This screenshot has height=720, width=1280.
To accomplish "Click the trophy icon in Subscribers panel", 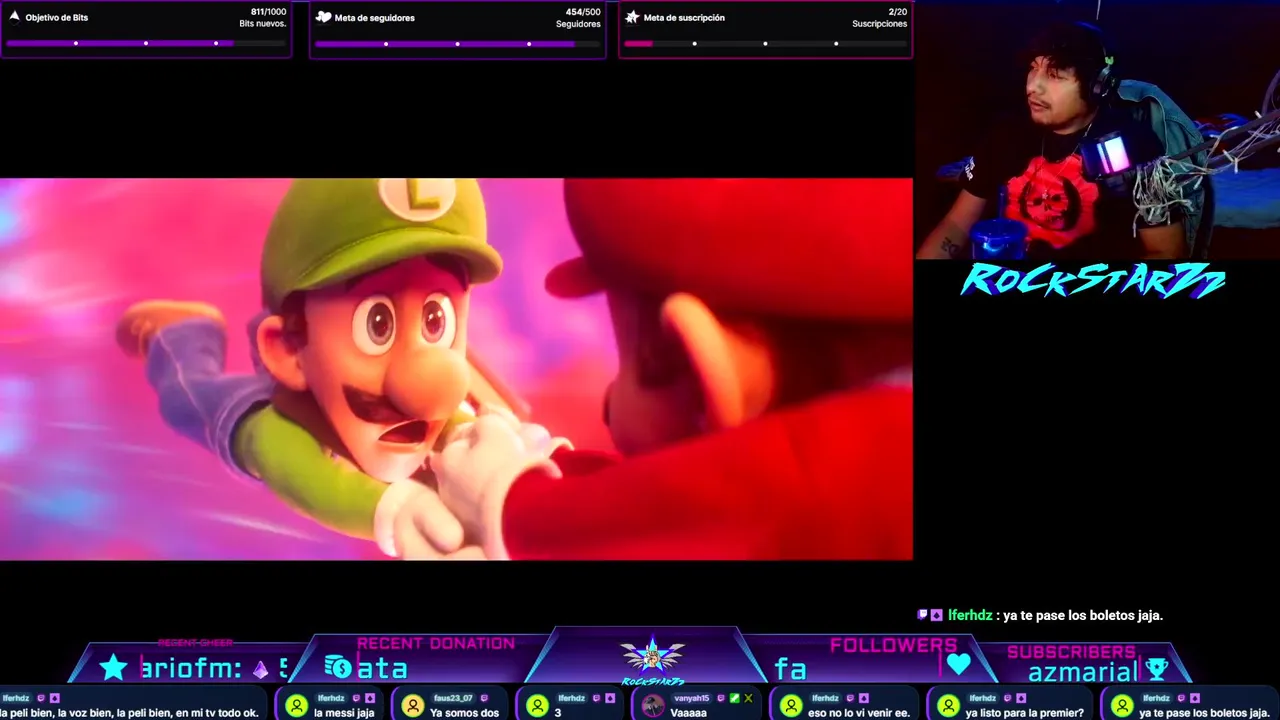I will (1157, 669).
